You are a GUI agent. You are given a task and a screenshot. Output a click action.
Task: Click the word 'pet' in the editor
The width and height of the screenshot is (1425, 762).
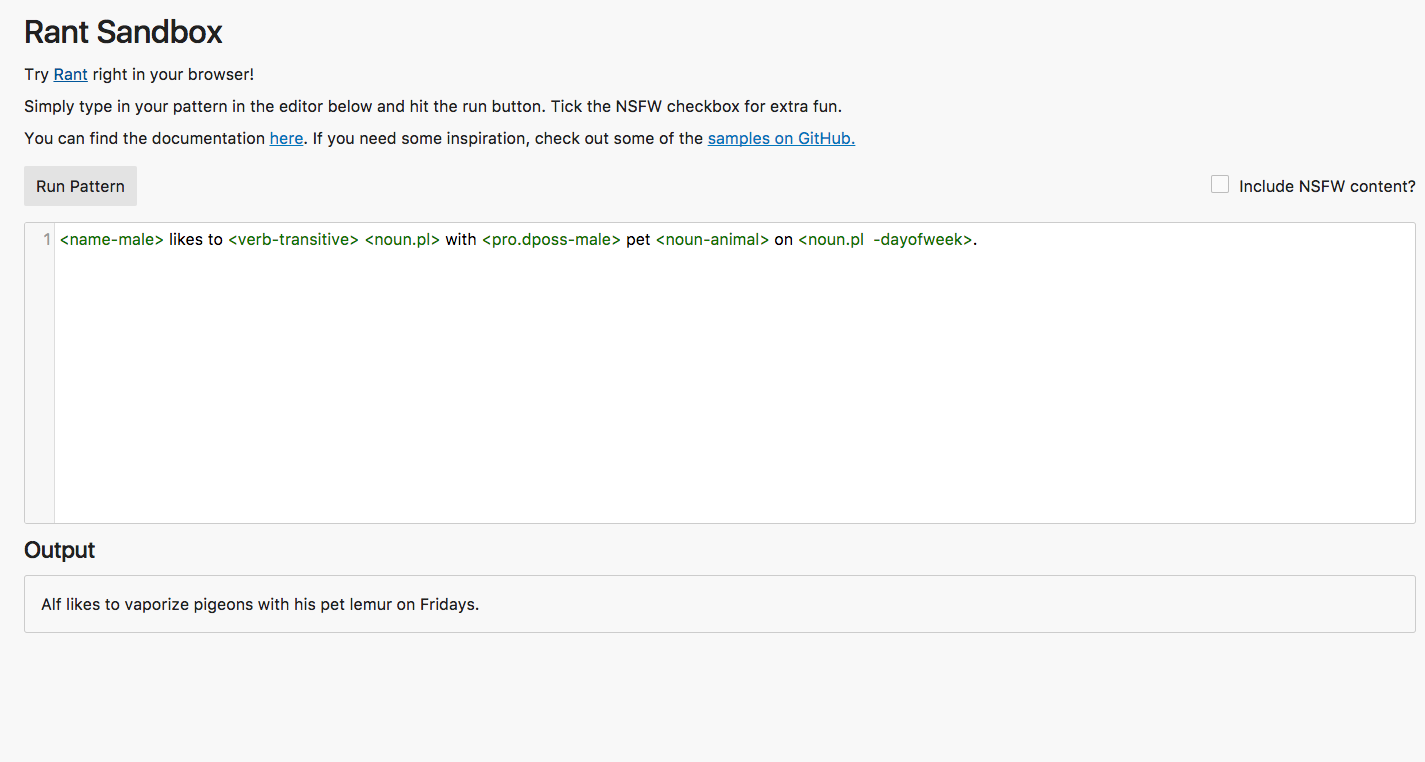[638, 240]
